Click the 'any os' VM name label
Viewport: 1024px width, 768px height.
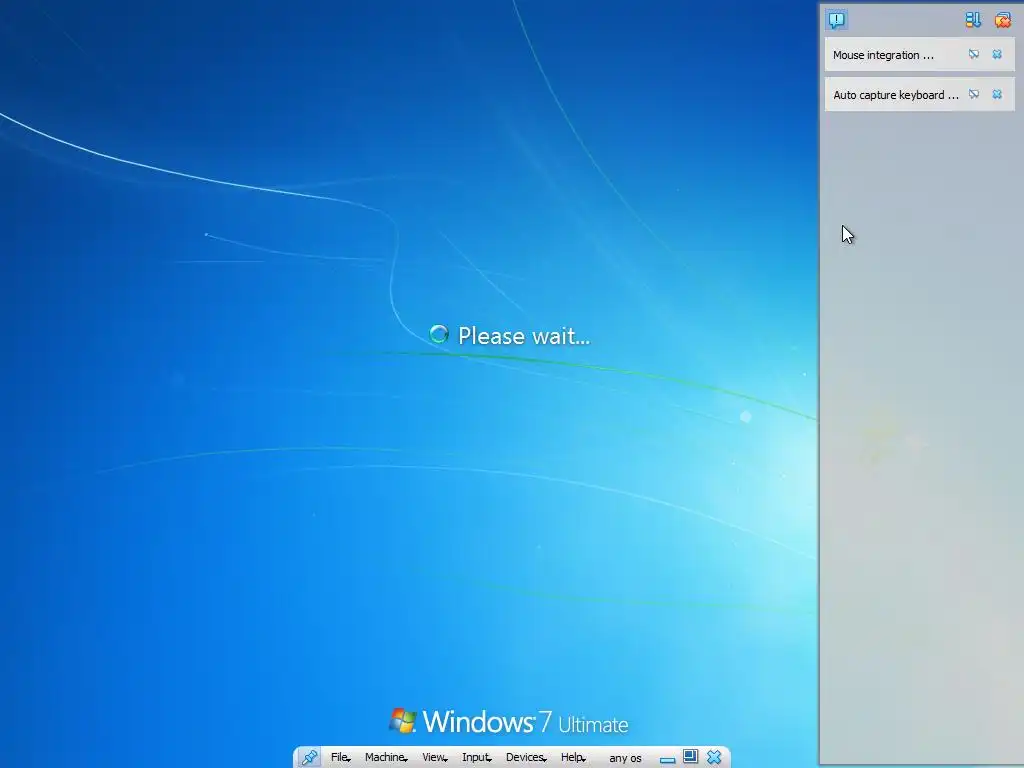click(625, 758)
